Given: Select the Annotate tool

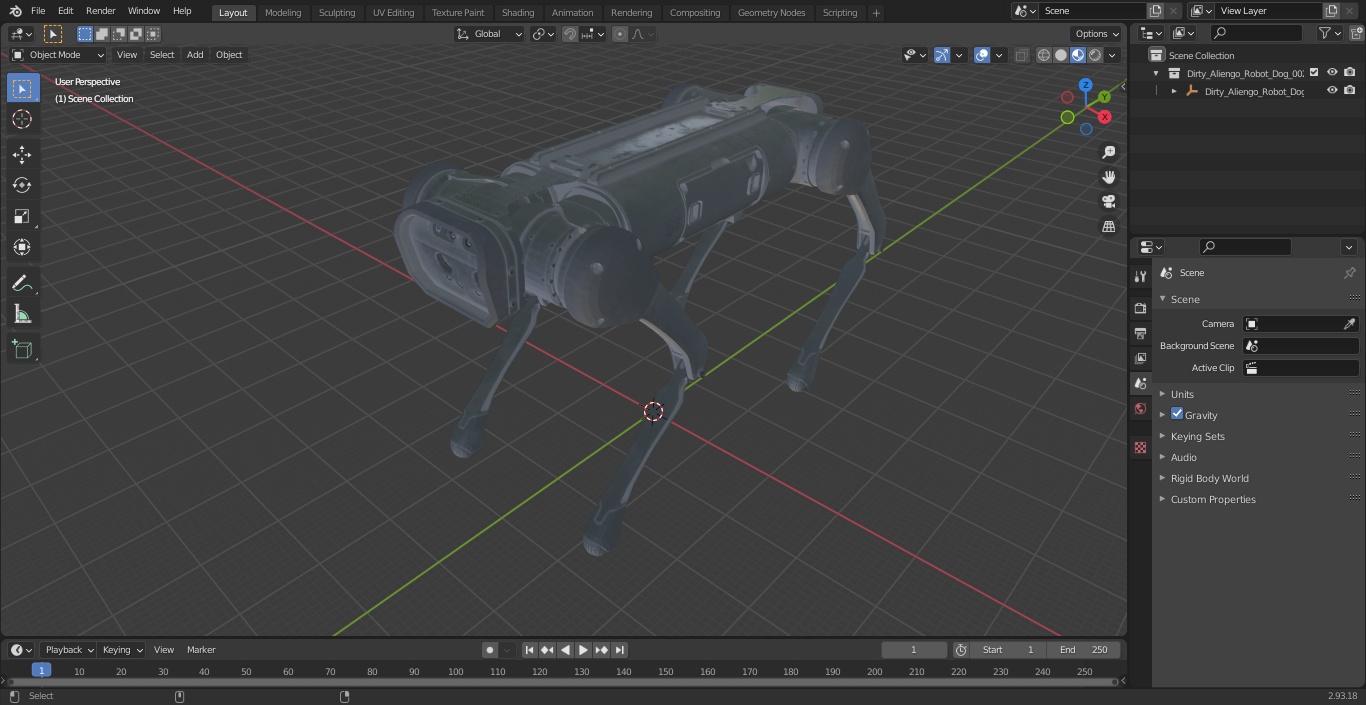Looking at the screenshot, I should (x=22, y=283).
